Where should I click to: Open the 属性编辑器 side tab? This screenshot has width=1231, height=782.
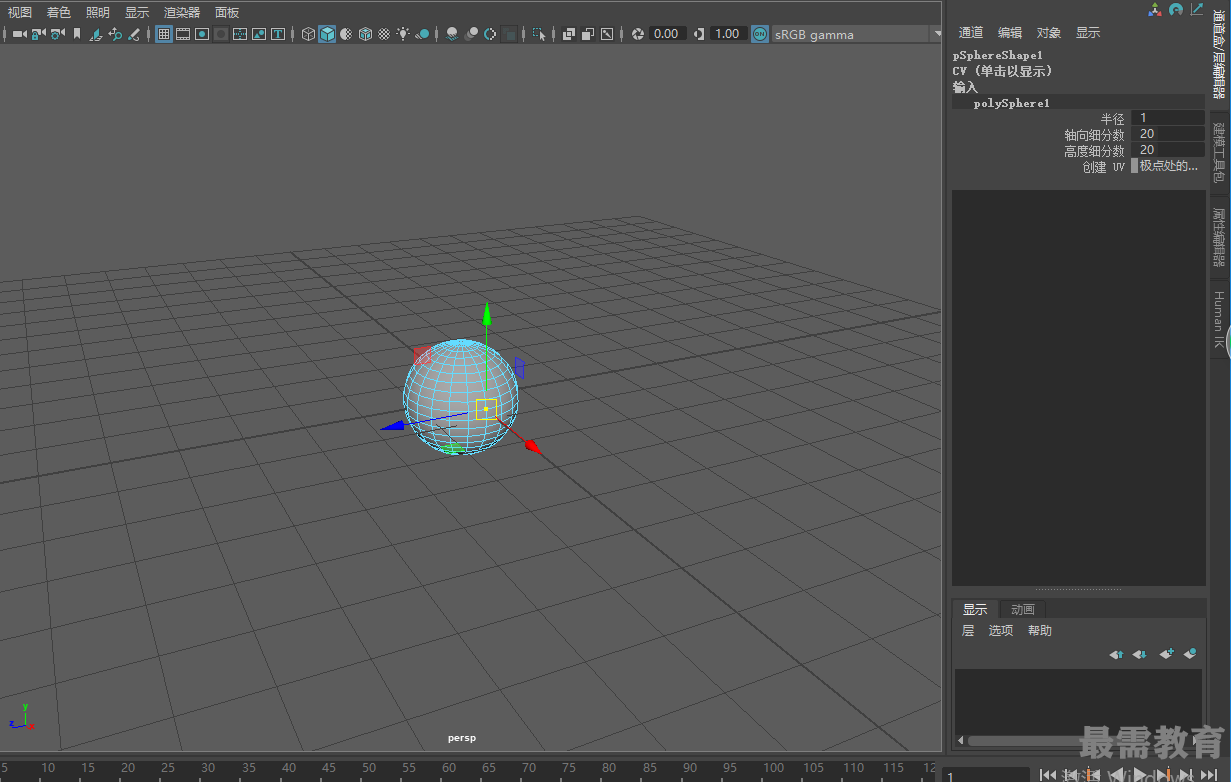[x=1218, y=237]
